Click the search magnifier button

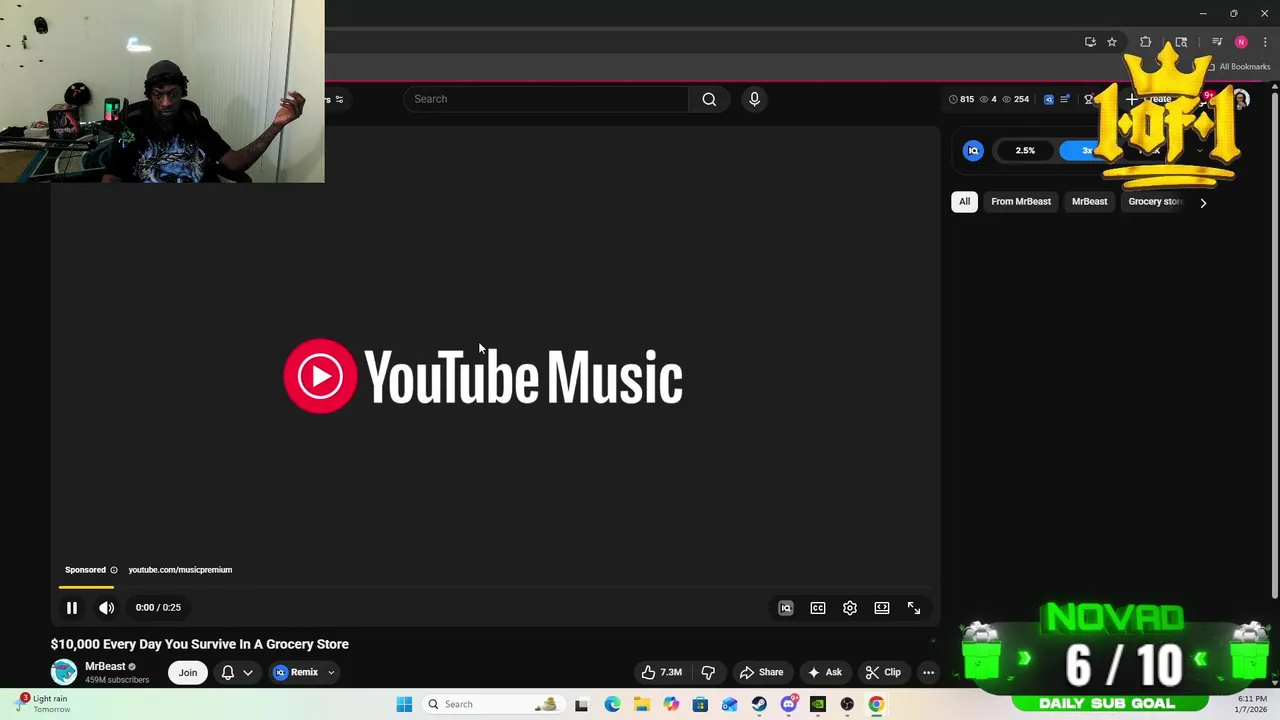tap(709, 99)
